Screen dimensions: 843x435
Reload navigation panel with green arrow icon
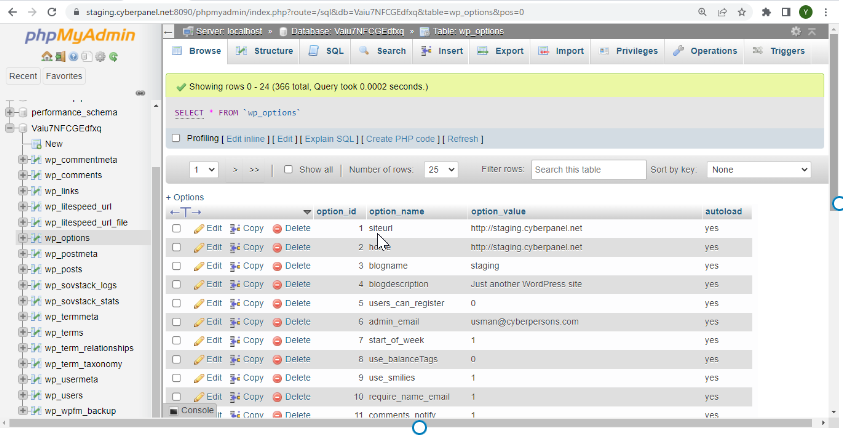click(113, 56)
